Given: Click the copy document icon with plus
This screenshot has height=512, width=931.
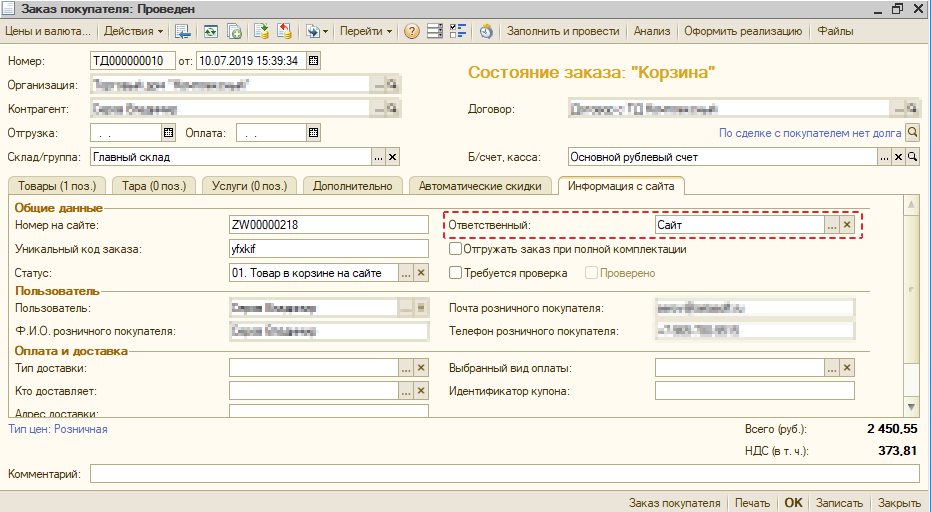Looking at the screenshot, I should point(235,31).
